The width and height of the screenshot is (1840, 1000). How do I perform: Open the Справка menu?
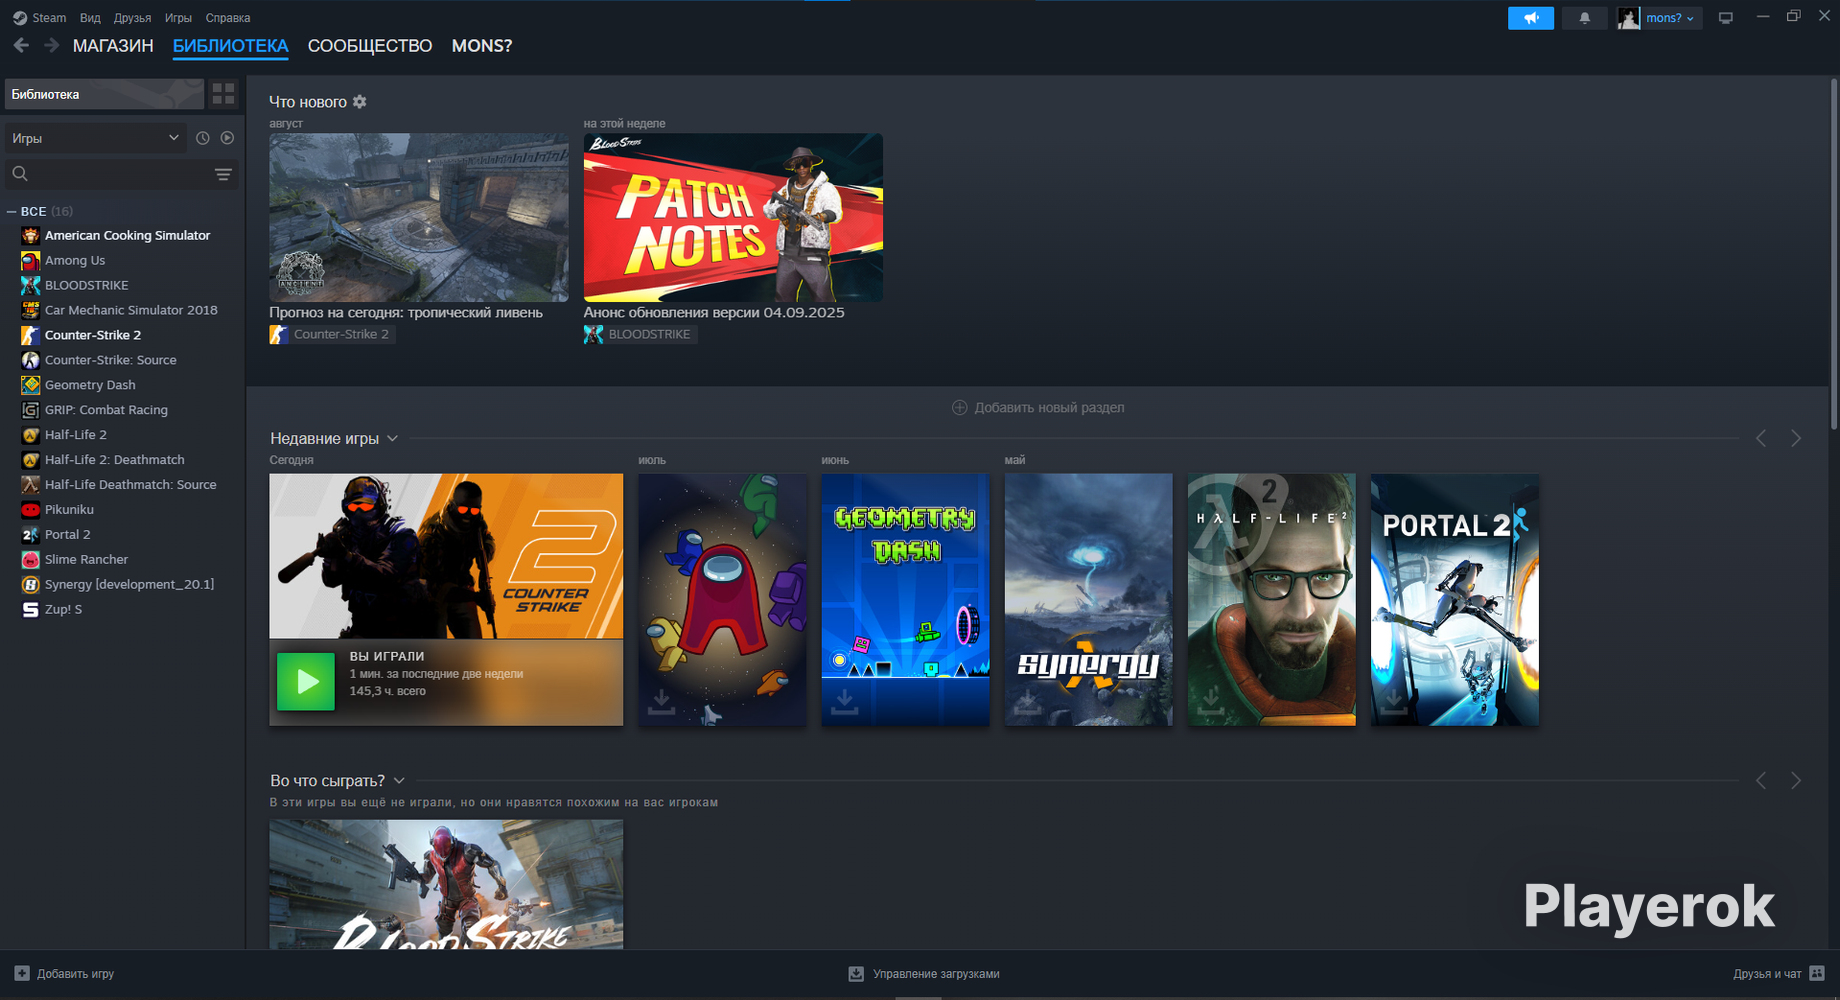tap(228, 18)
